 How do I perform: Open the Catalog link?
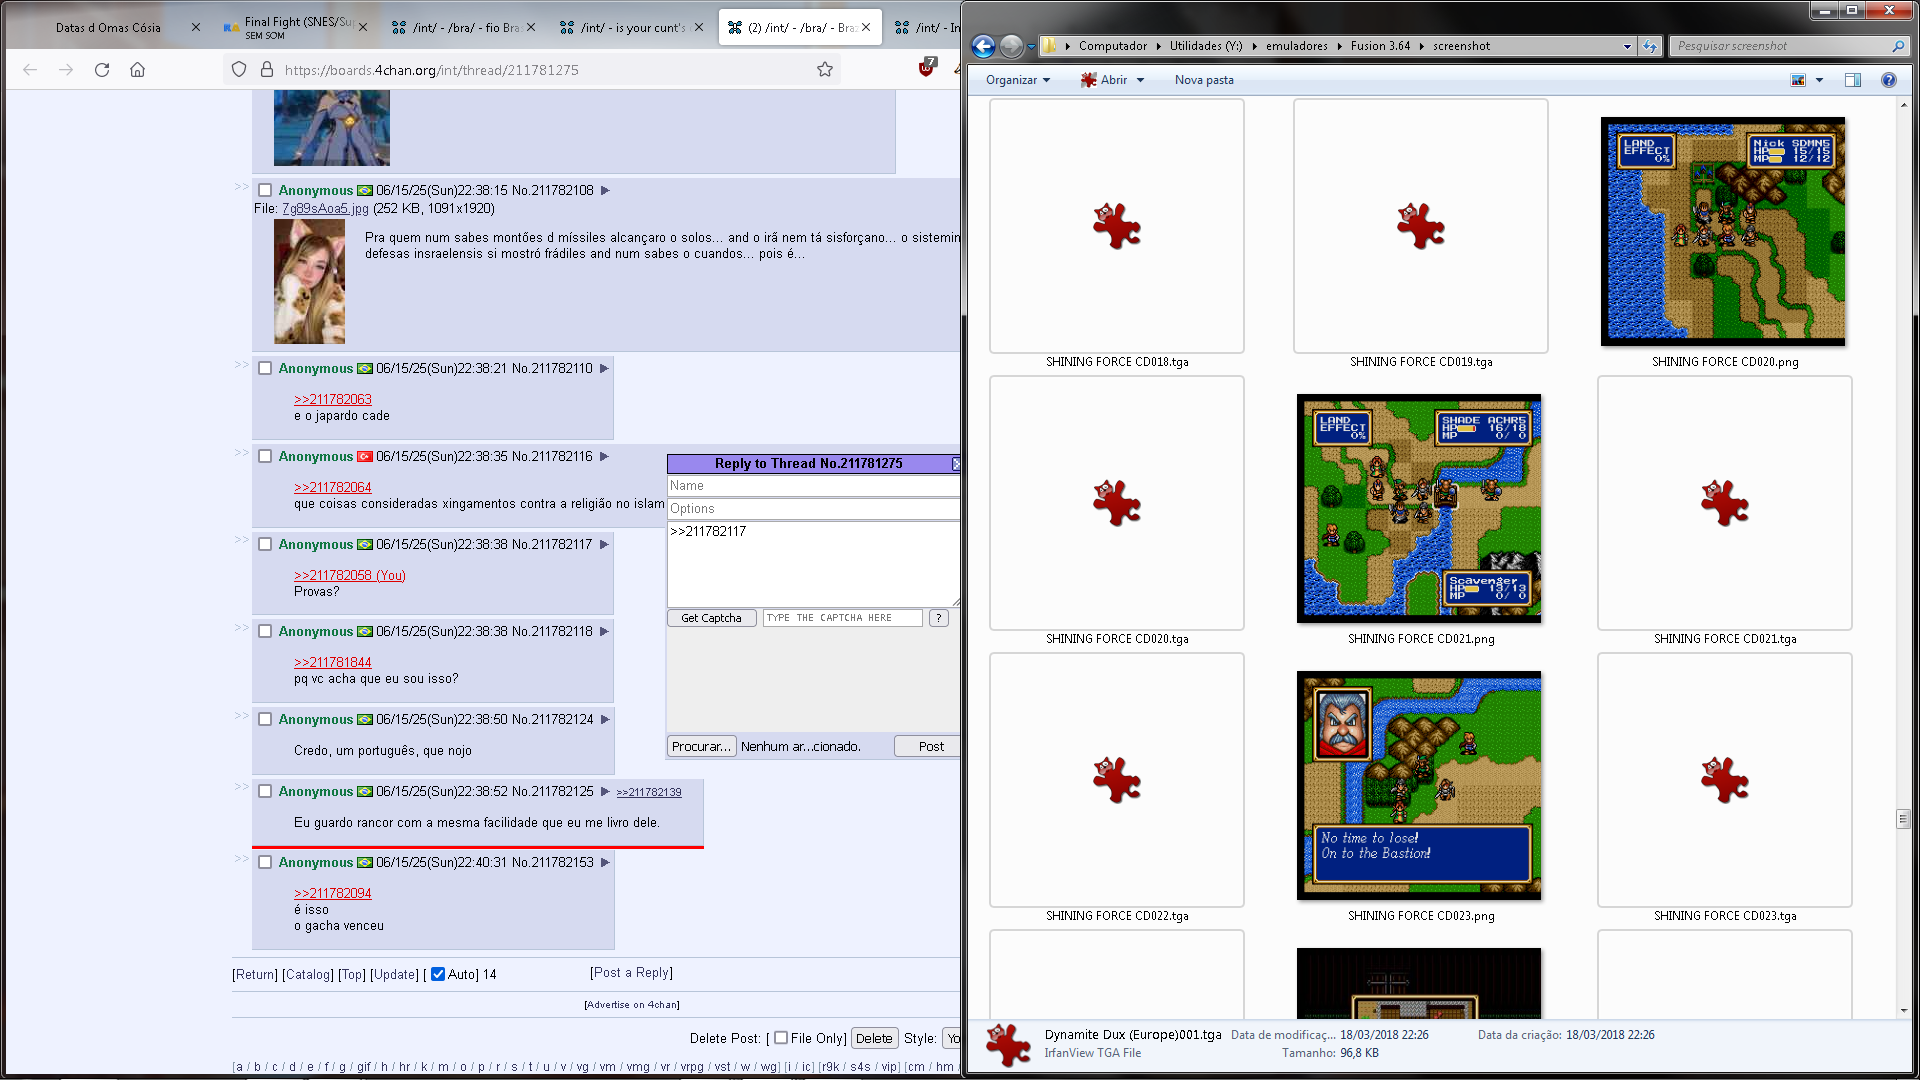(x=308, y=974)
